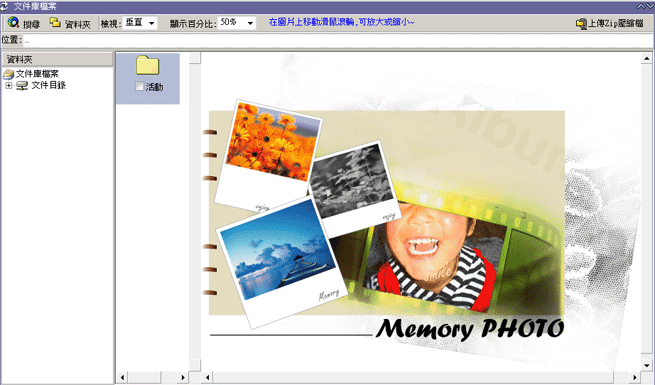Click the preview pane left scroll arrow
Image resolution: width=655 pixels, height=385 pixels.
(x=208, y=377)
